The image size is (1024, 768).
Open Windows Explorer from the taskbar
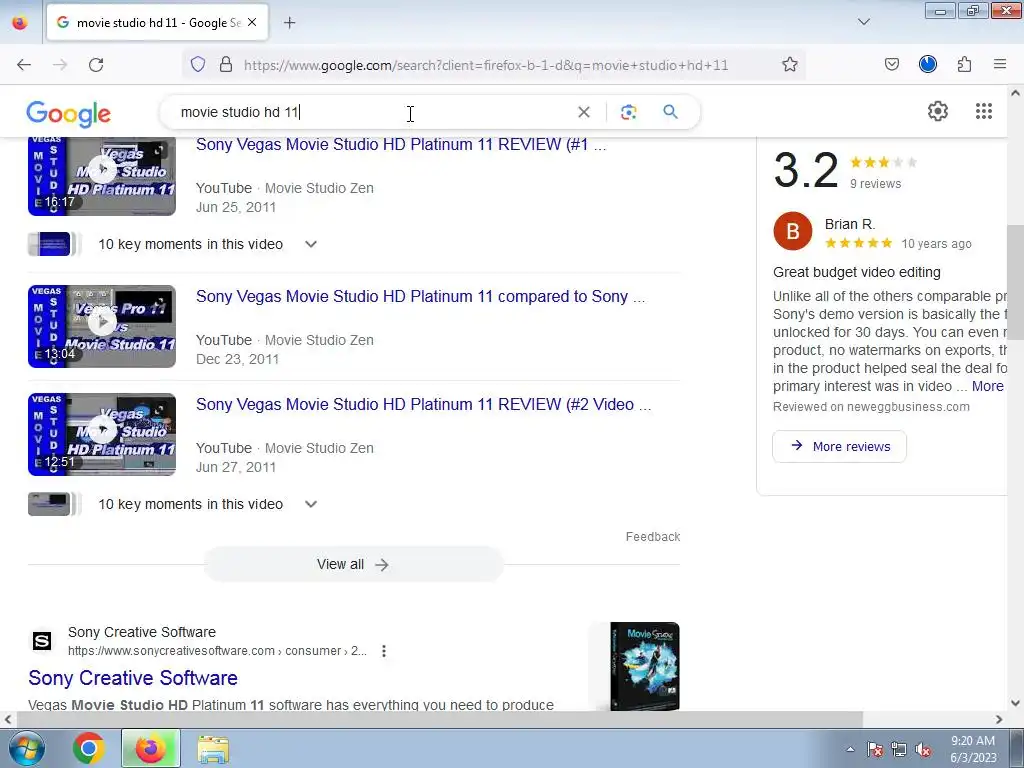[x=213, y=748]
